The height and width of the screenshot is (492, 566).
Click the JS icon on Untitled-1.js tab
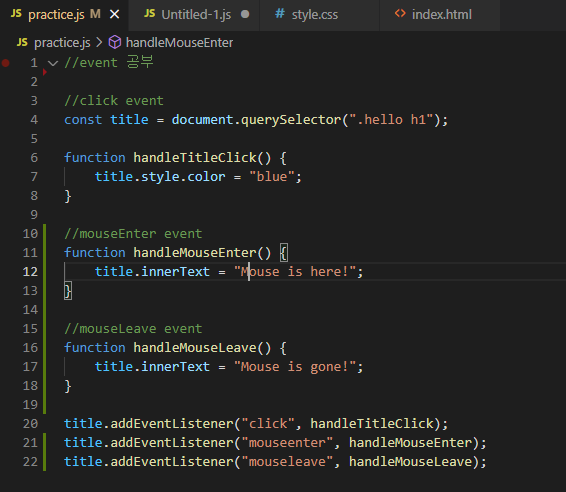149,14
